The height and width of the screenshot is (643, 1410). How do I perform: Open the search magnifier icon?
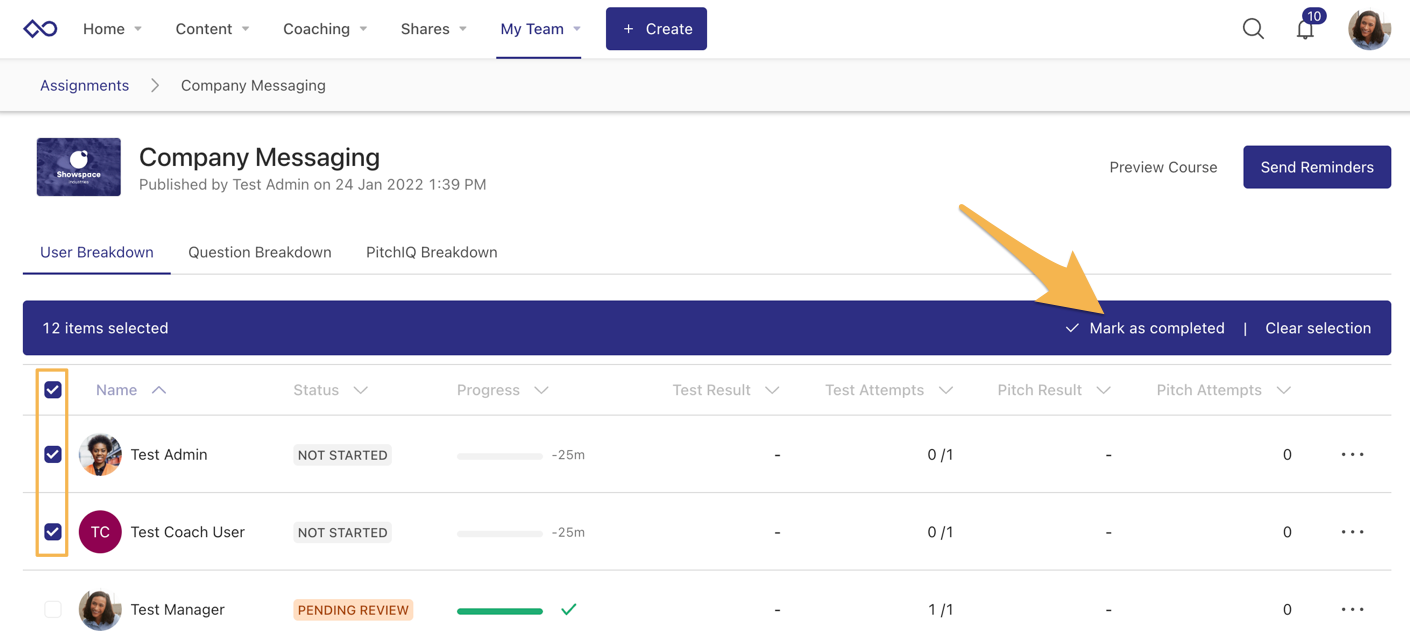click(1253, 29)
